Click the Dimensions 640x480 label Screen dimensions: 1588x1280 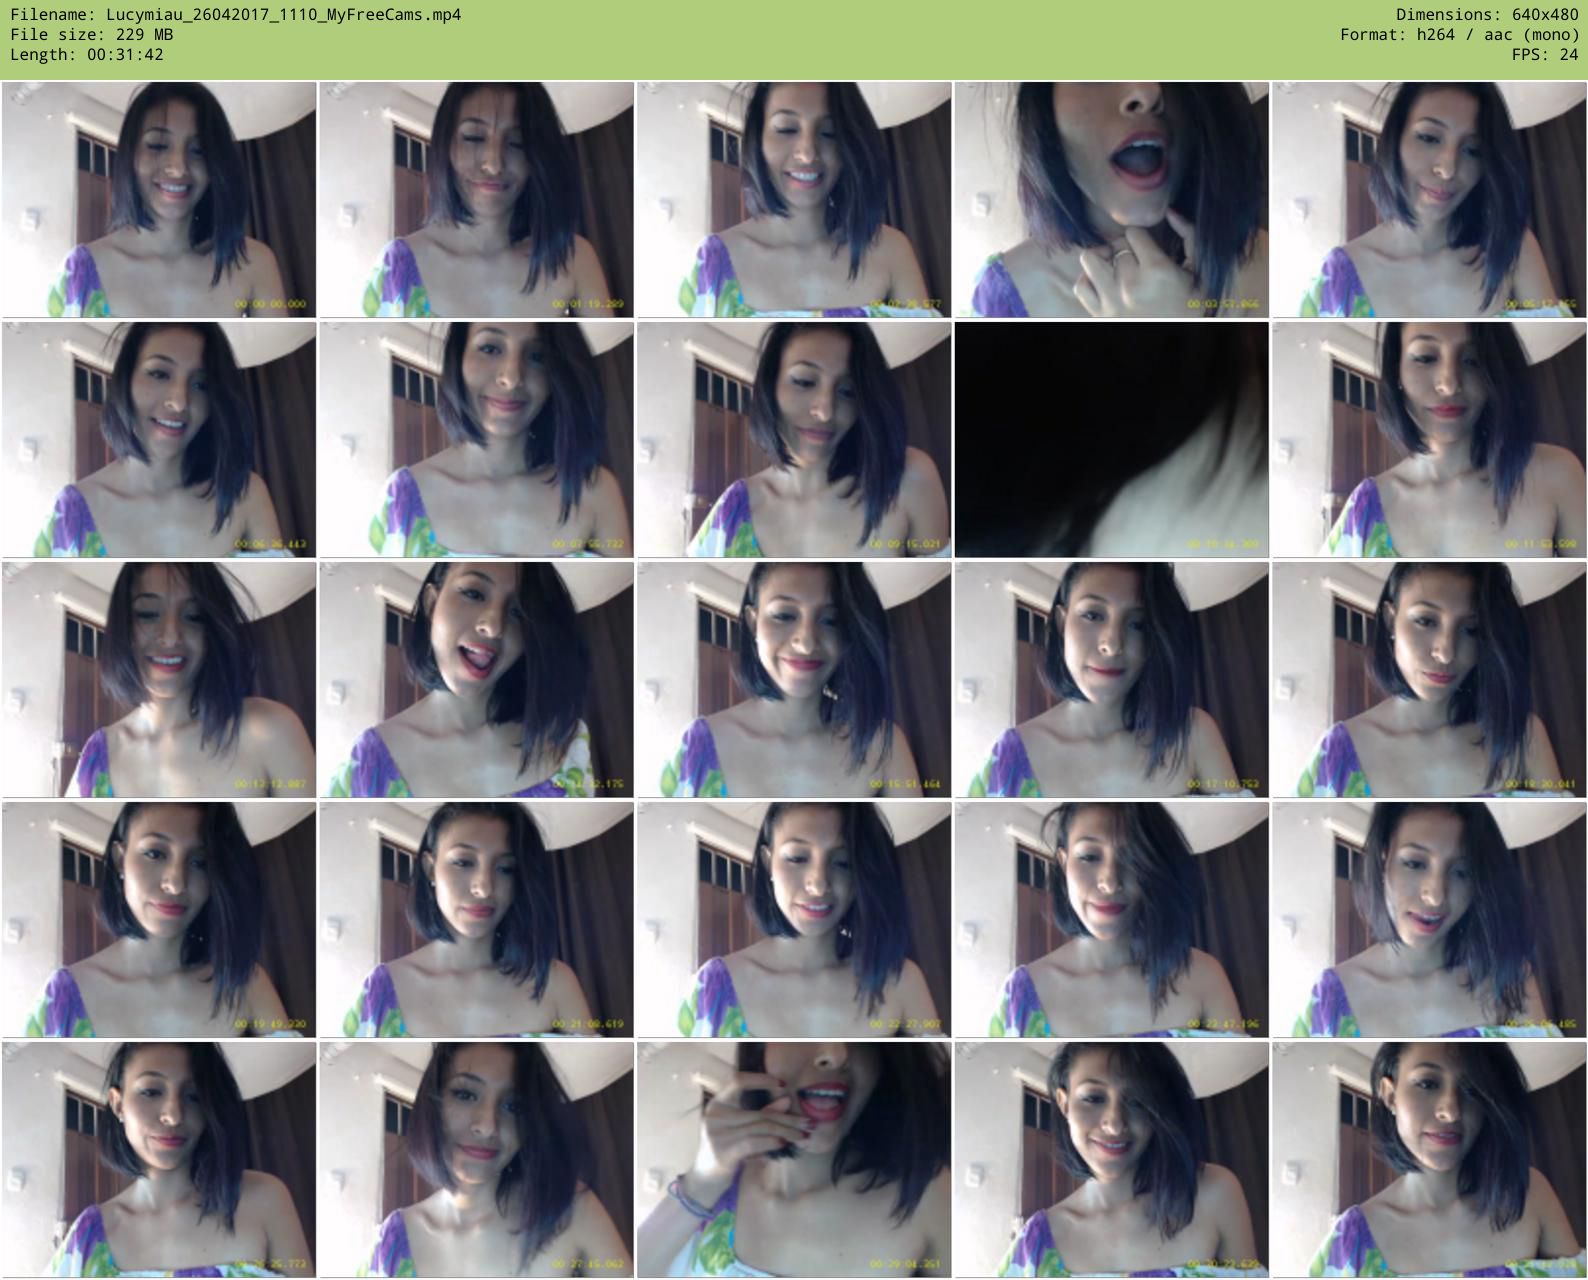coord(1487,15)
